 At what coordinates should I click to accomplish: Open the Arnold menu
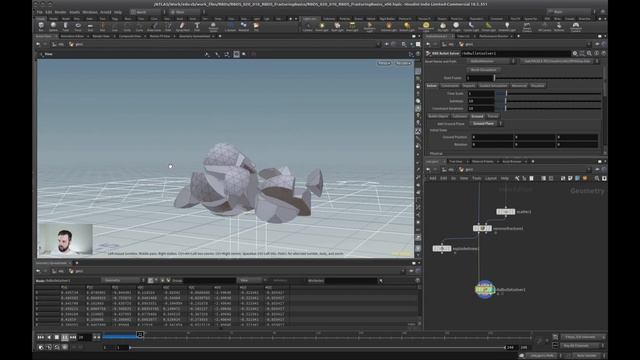(105, 12)
